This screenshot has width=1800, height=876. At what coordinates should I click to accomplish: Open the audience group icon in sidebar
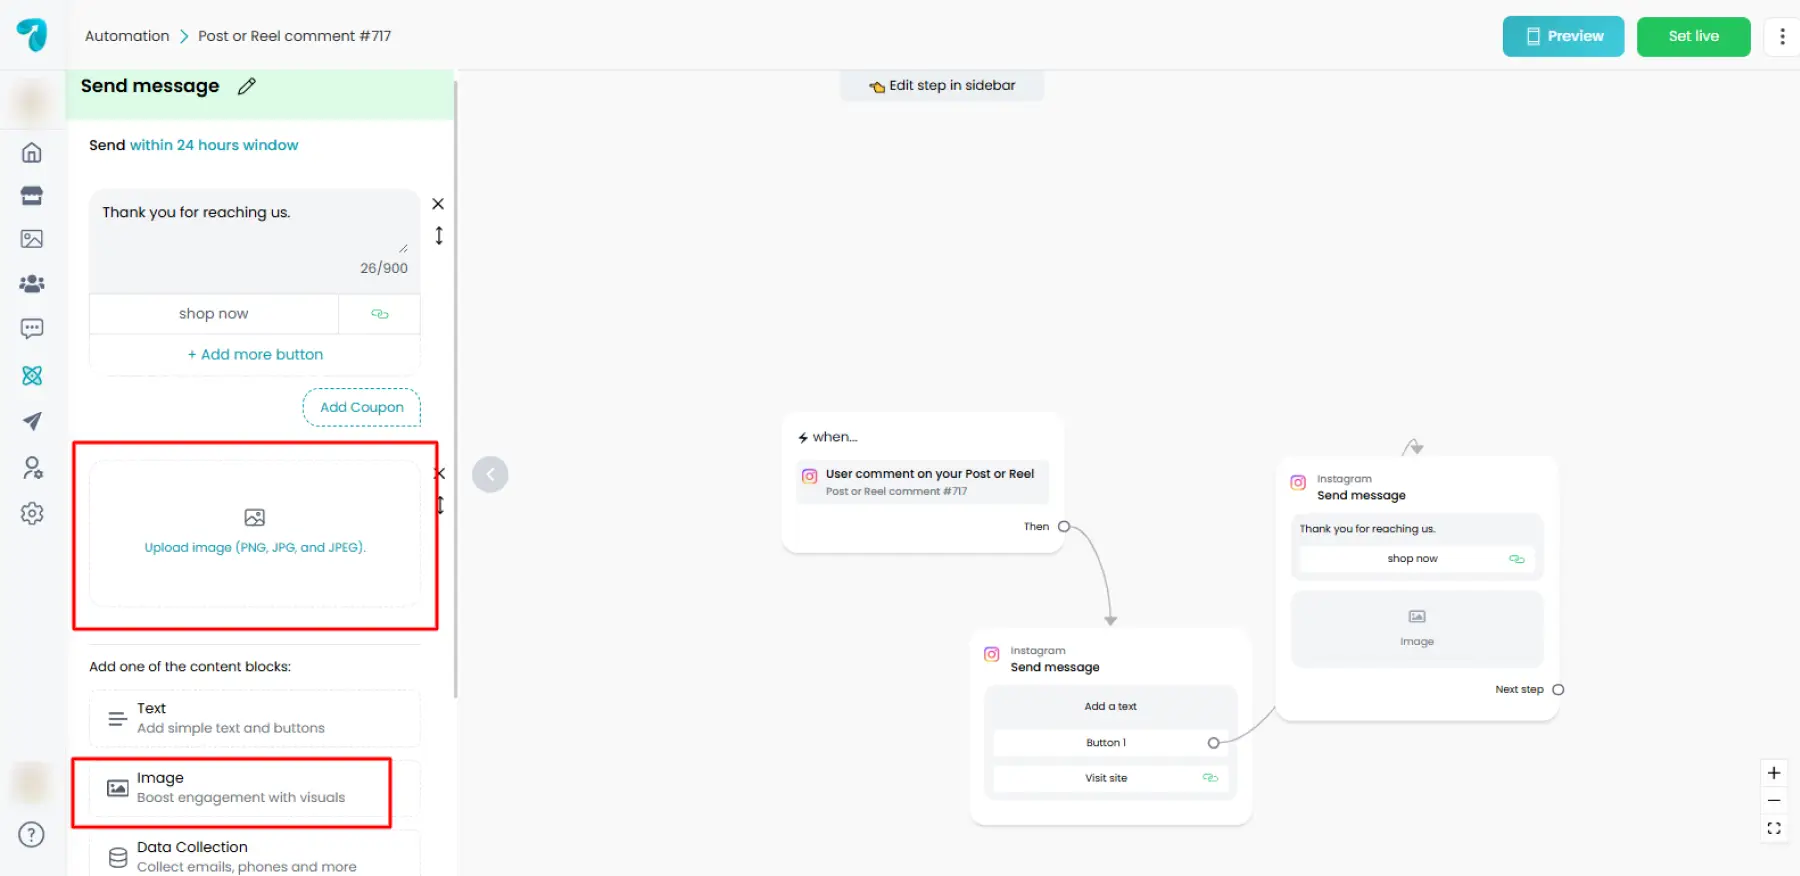[32, 284]
